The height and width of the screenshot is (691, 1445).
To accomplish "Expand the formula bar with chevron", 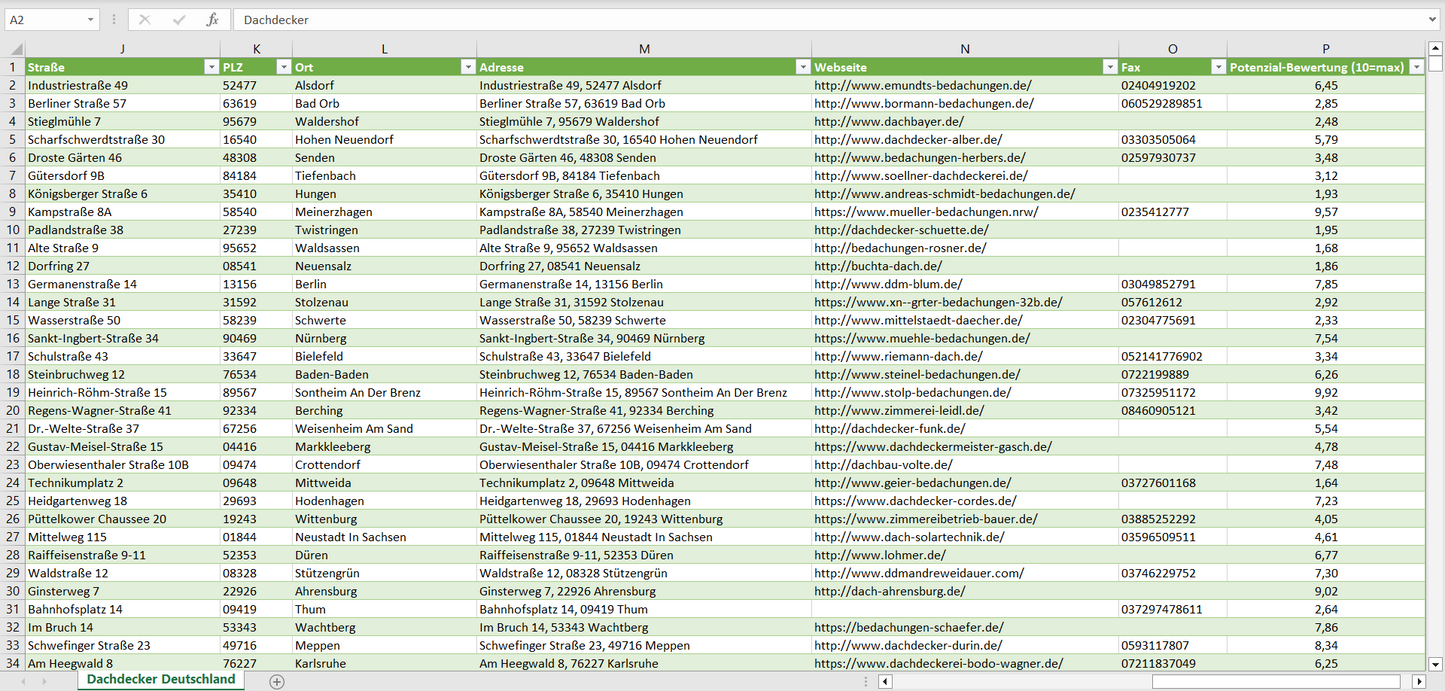I will tap(1433, 20).
